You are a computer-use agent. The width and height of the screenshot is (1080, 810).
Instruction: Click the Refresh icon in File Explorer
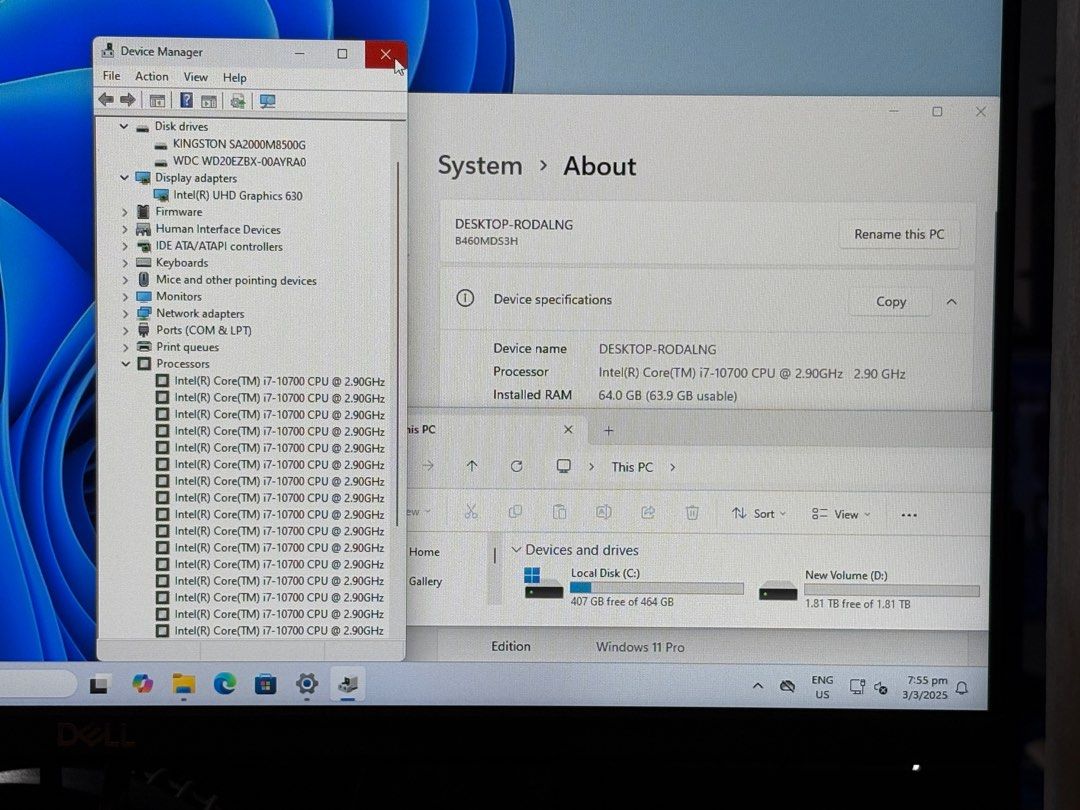pos(517,466)
